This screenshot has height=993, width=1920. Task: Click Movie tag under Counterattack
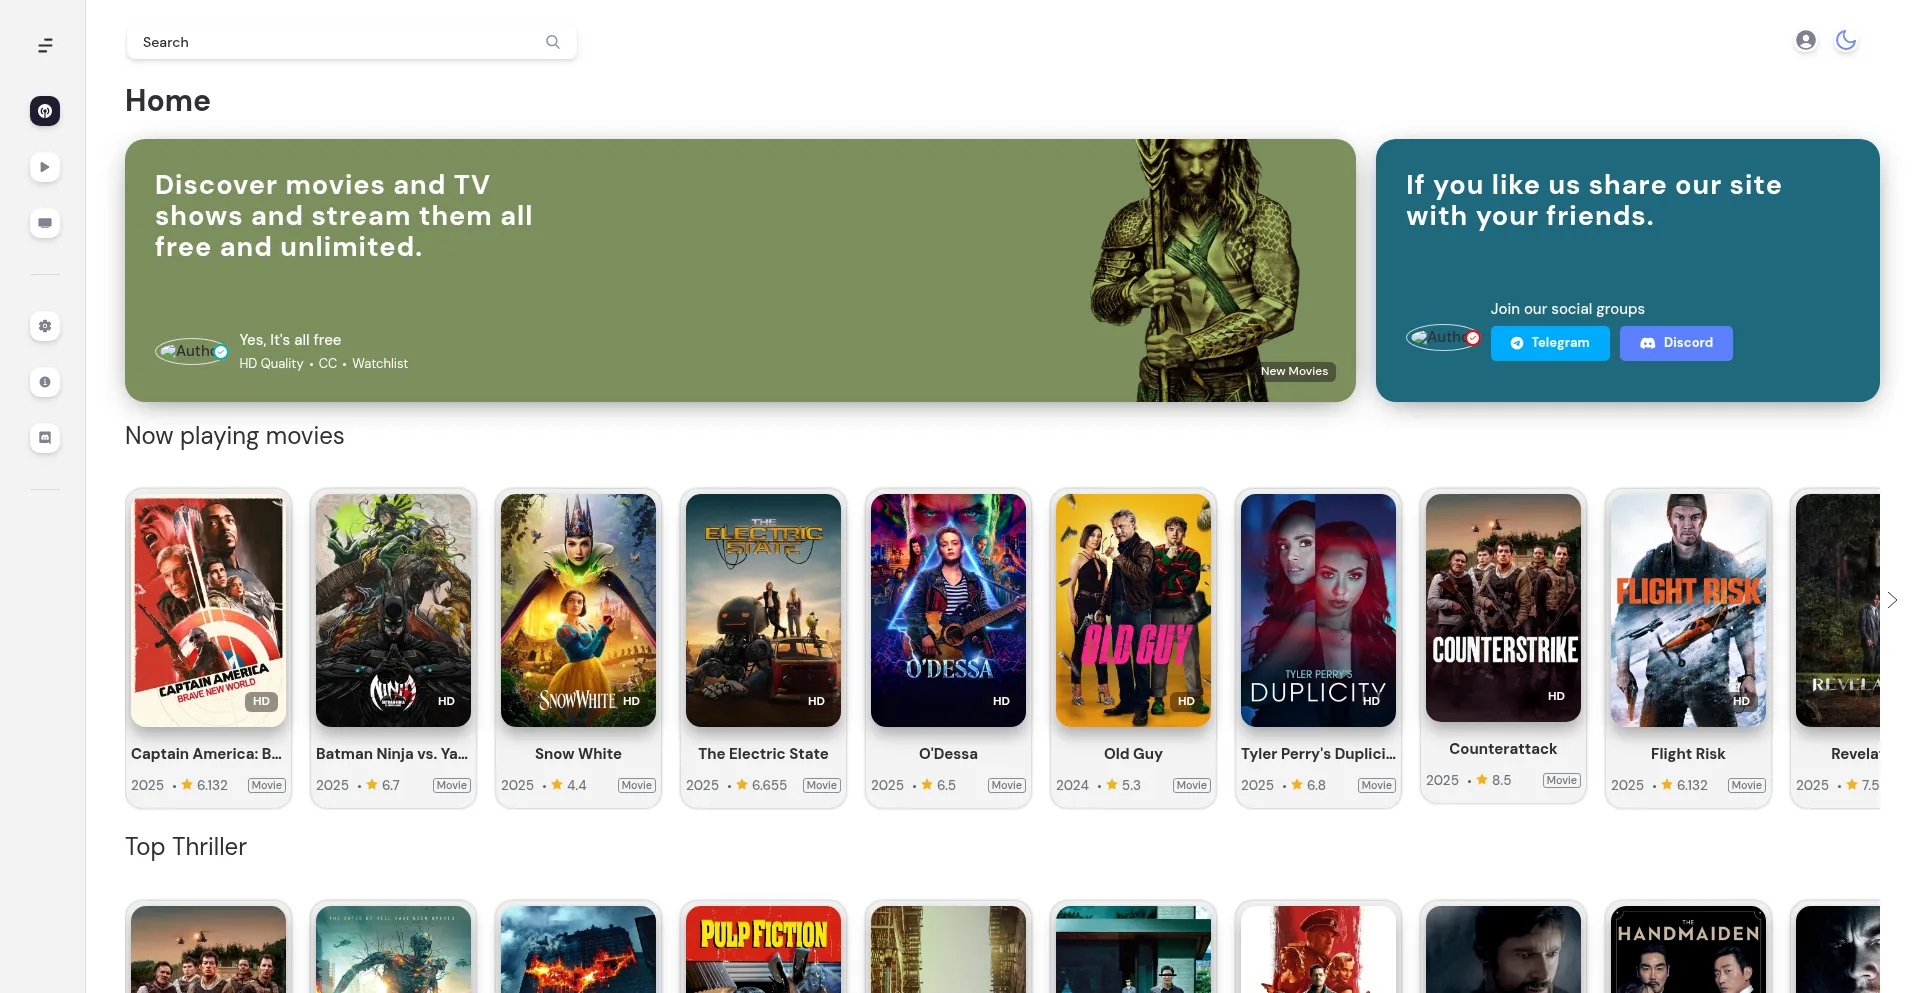1562,780
